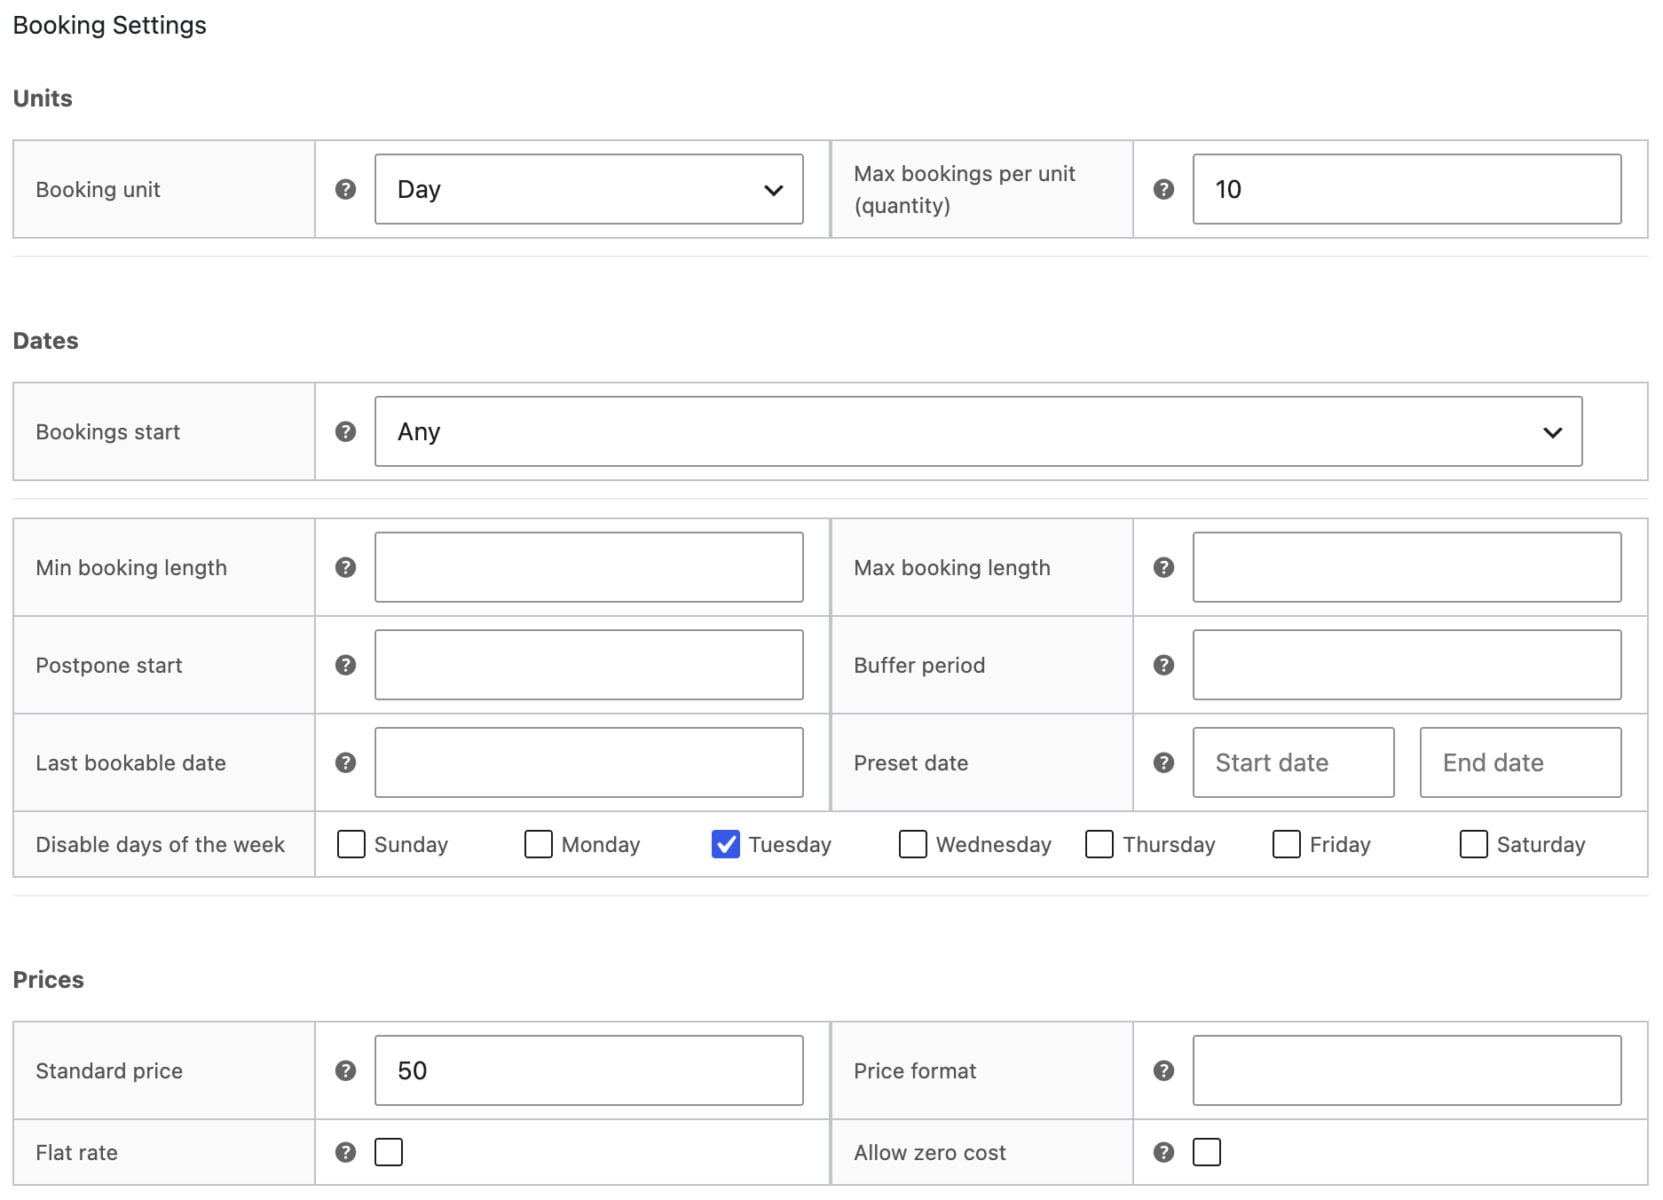
Task: Show help for Buffer period
Action: (x=1163, y=665)
